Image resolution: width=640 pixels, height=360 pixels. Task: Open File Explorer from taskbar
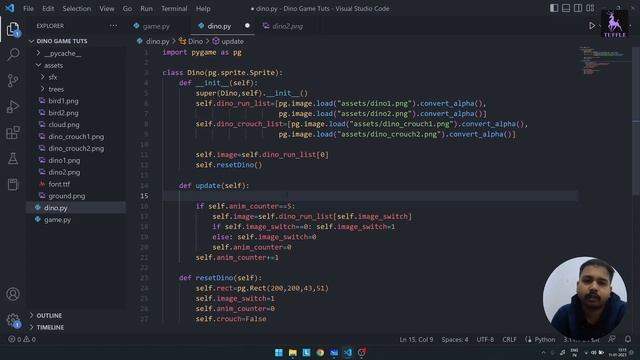(293, 352)
